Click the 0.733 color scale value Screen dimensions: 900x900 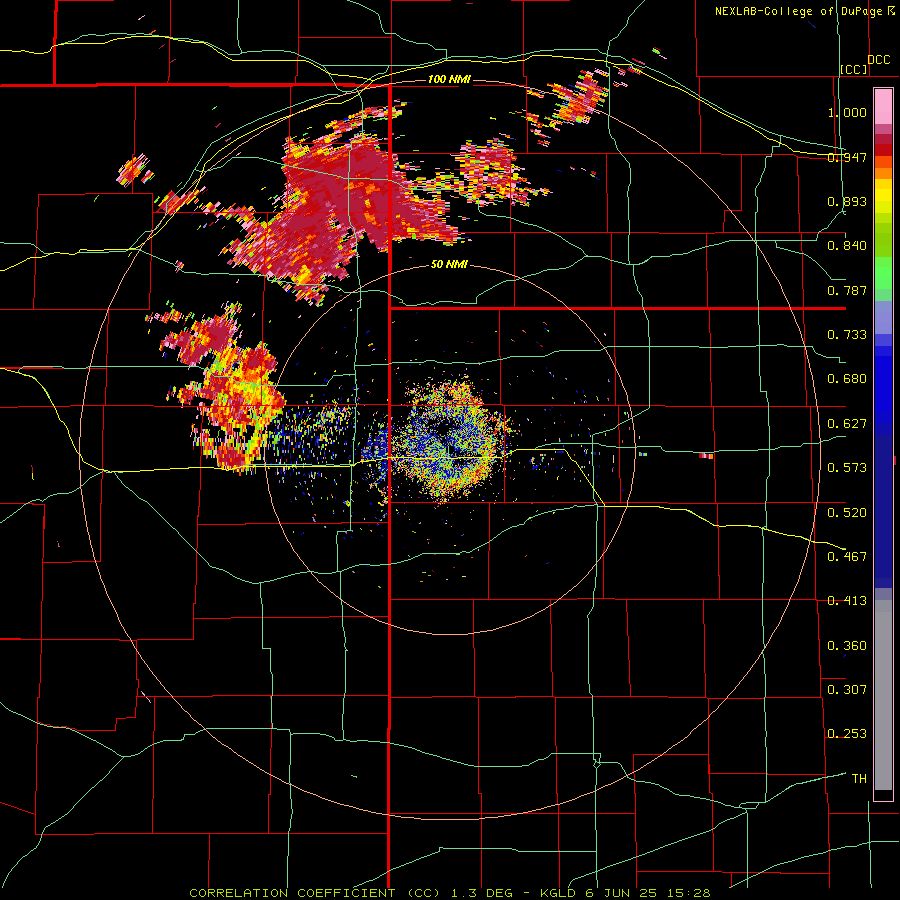847,335
